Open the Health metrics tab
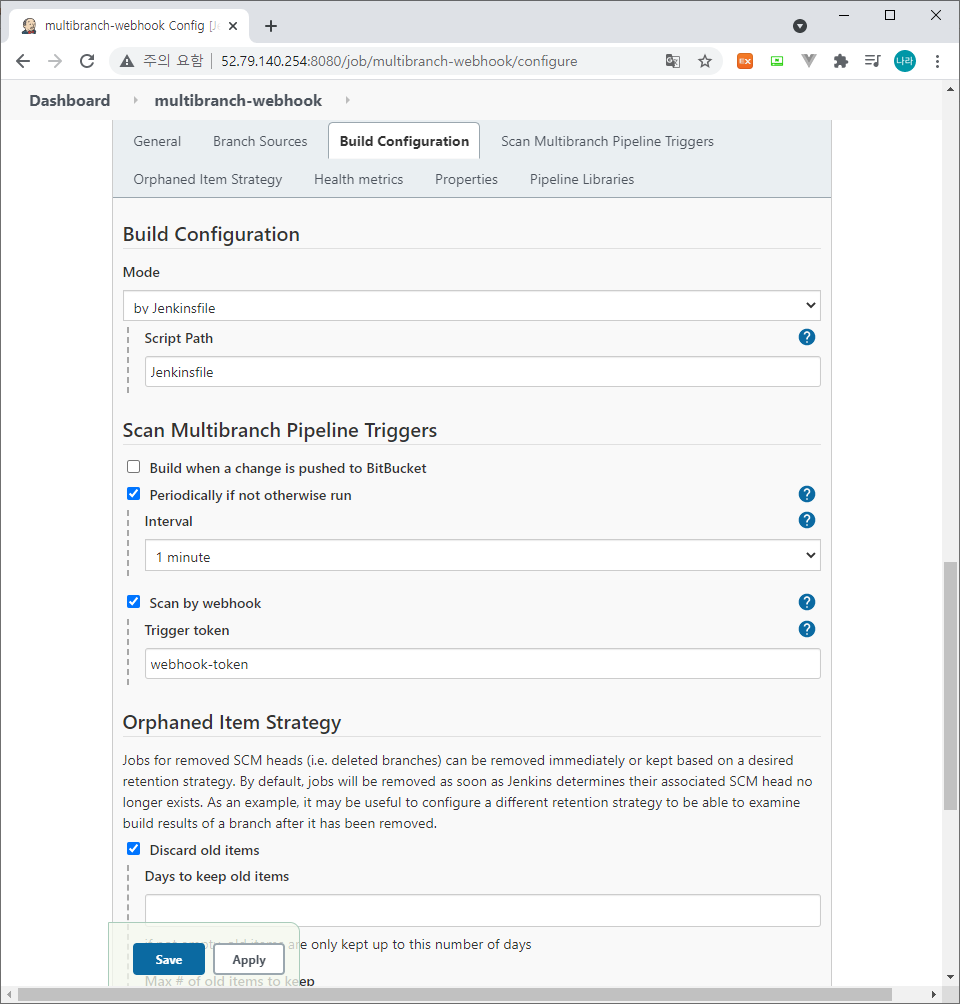 pos(359,179)
